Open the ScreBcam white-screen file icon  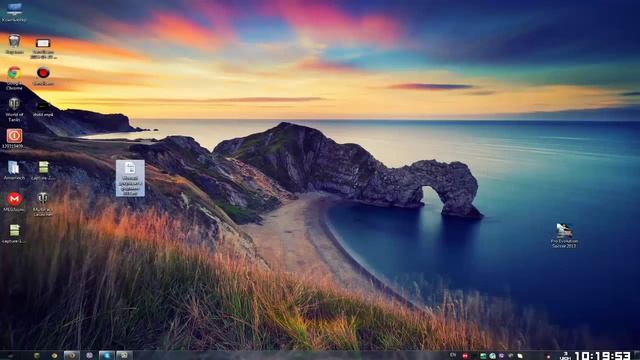(43, 48)
